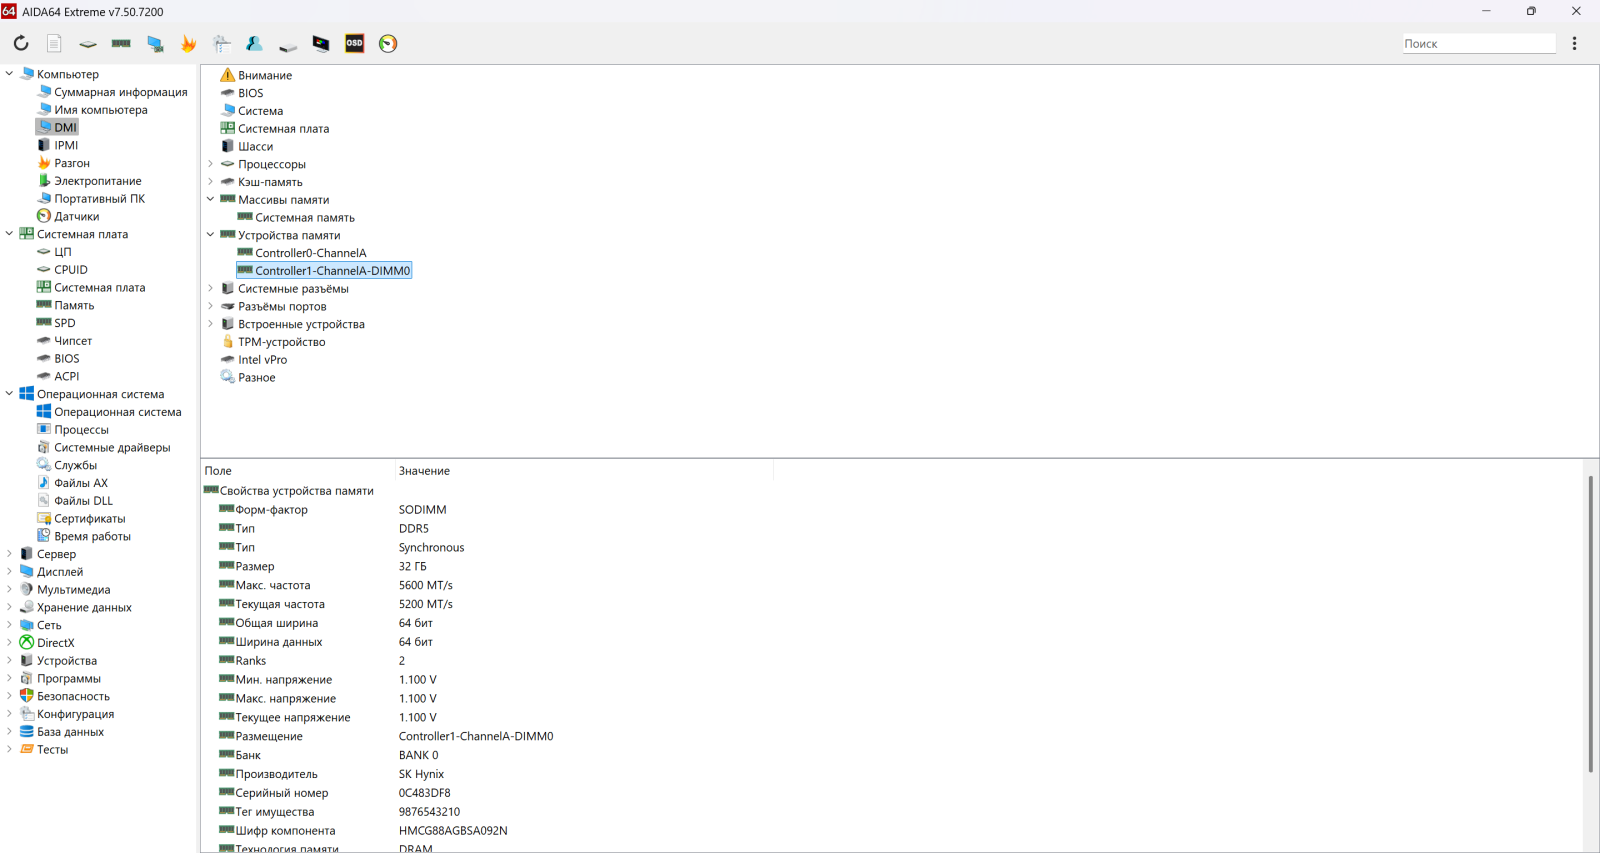
Task: Open SPD in the sidebar
Action: pos(64,323)
